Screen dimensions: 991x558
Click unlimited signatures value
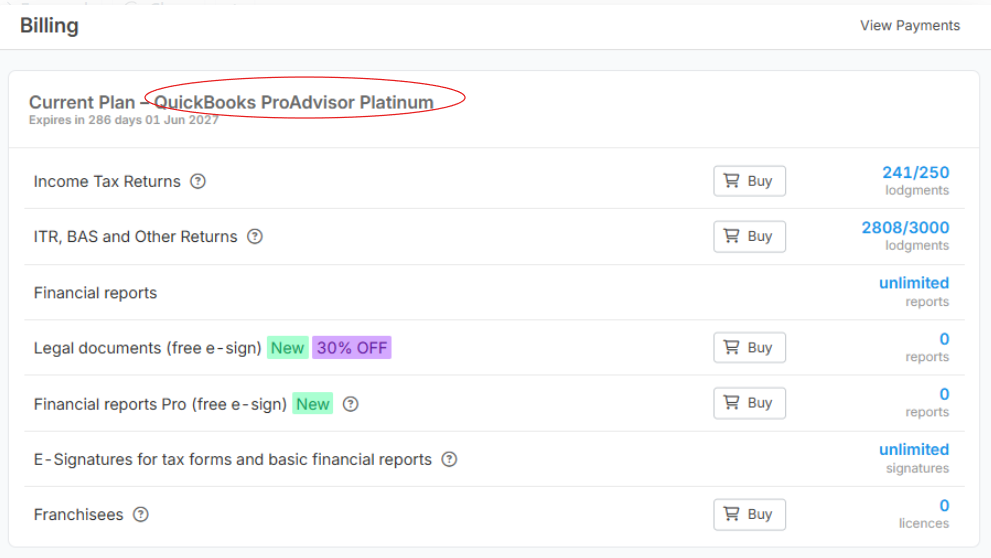[x=914, y=450]
